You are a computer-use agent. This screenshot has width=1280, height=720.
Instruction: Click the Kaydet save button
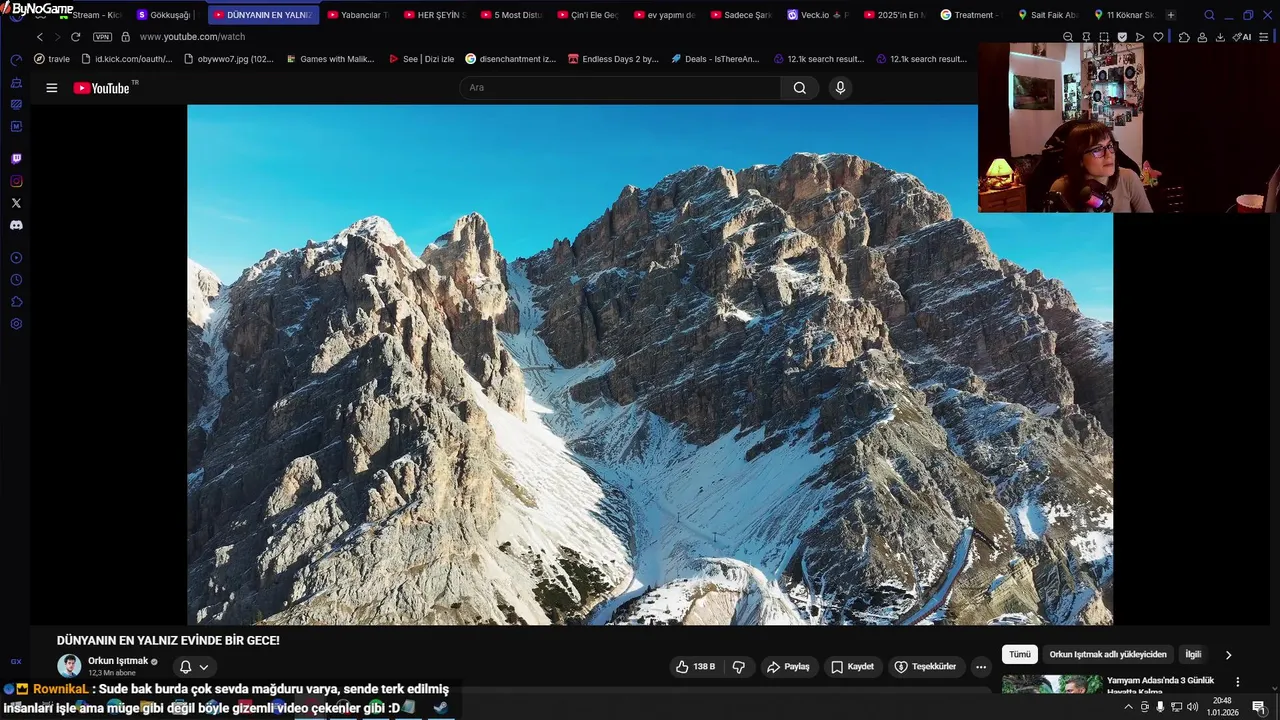coord(852,667)
